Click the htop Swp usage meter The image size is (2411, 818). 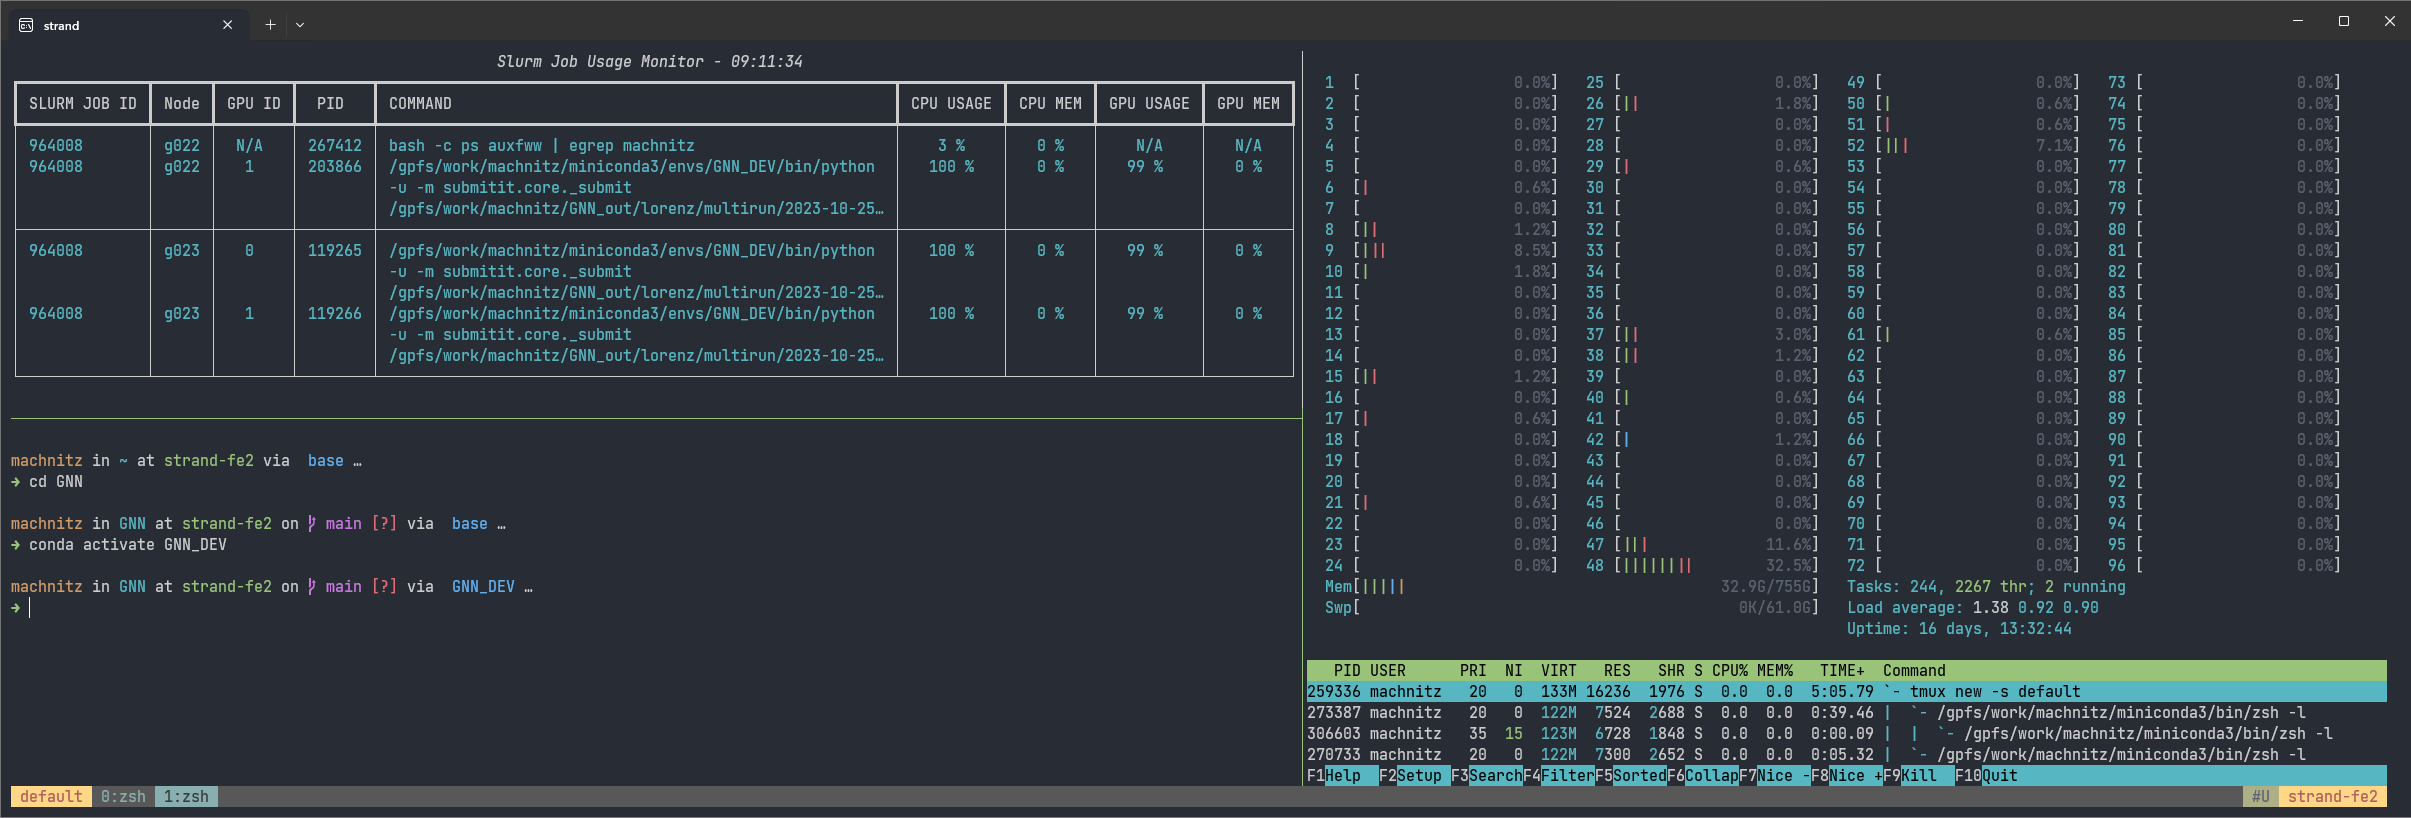point(1572,608)
